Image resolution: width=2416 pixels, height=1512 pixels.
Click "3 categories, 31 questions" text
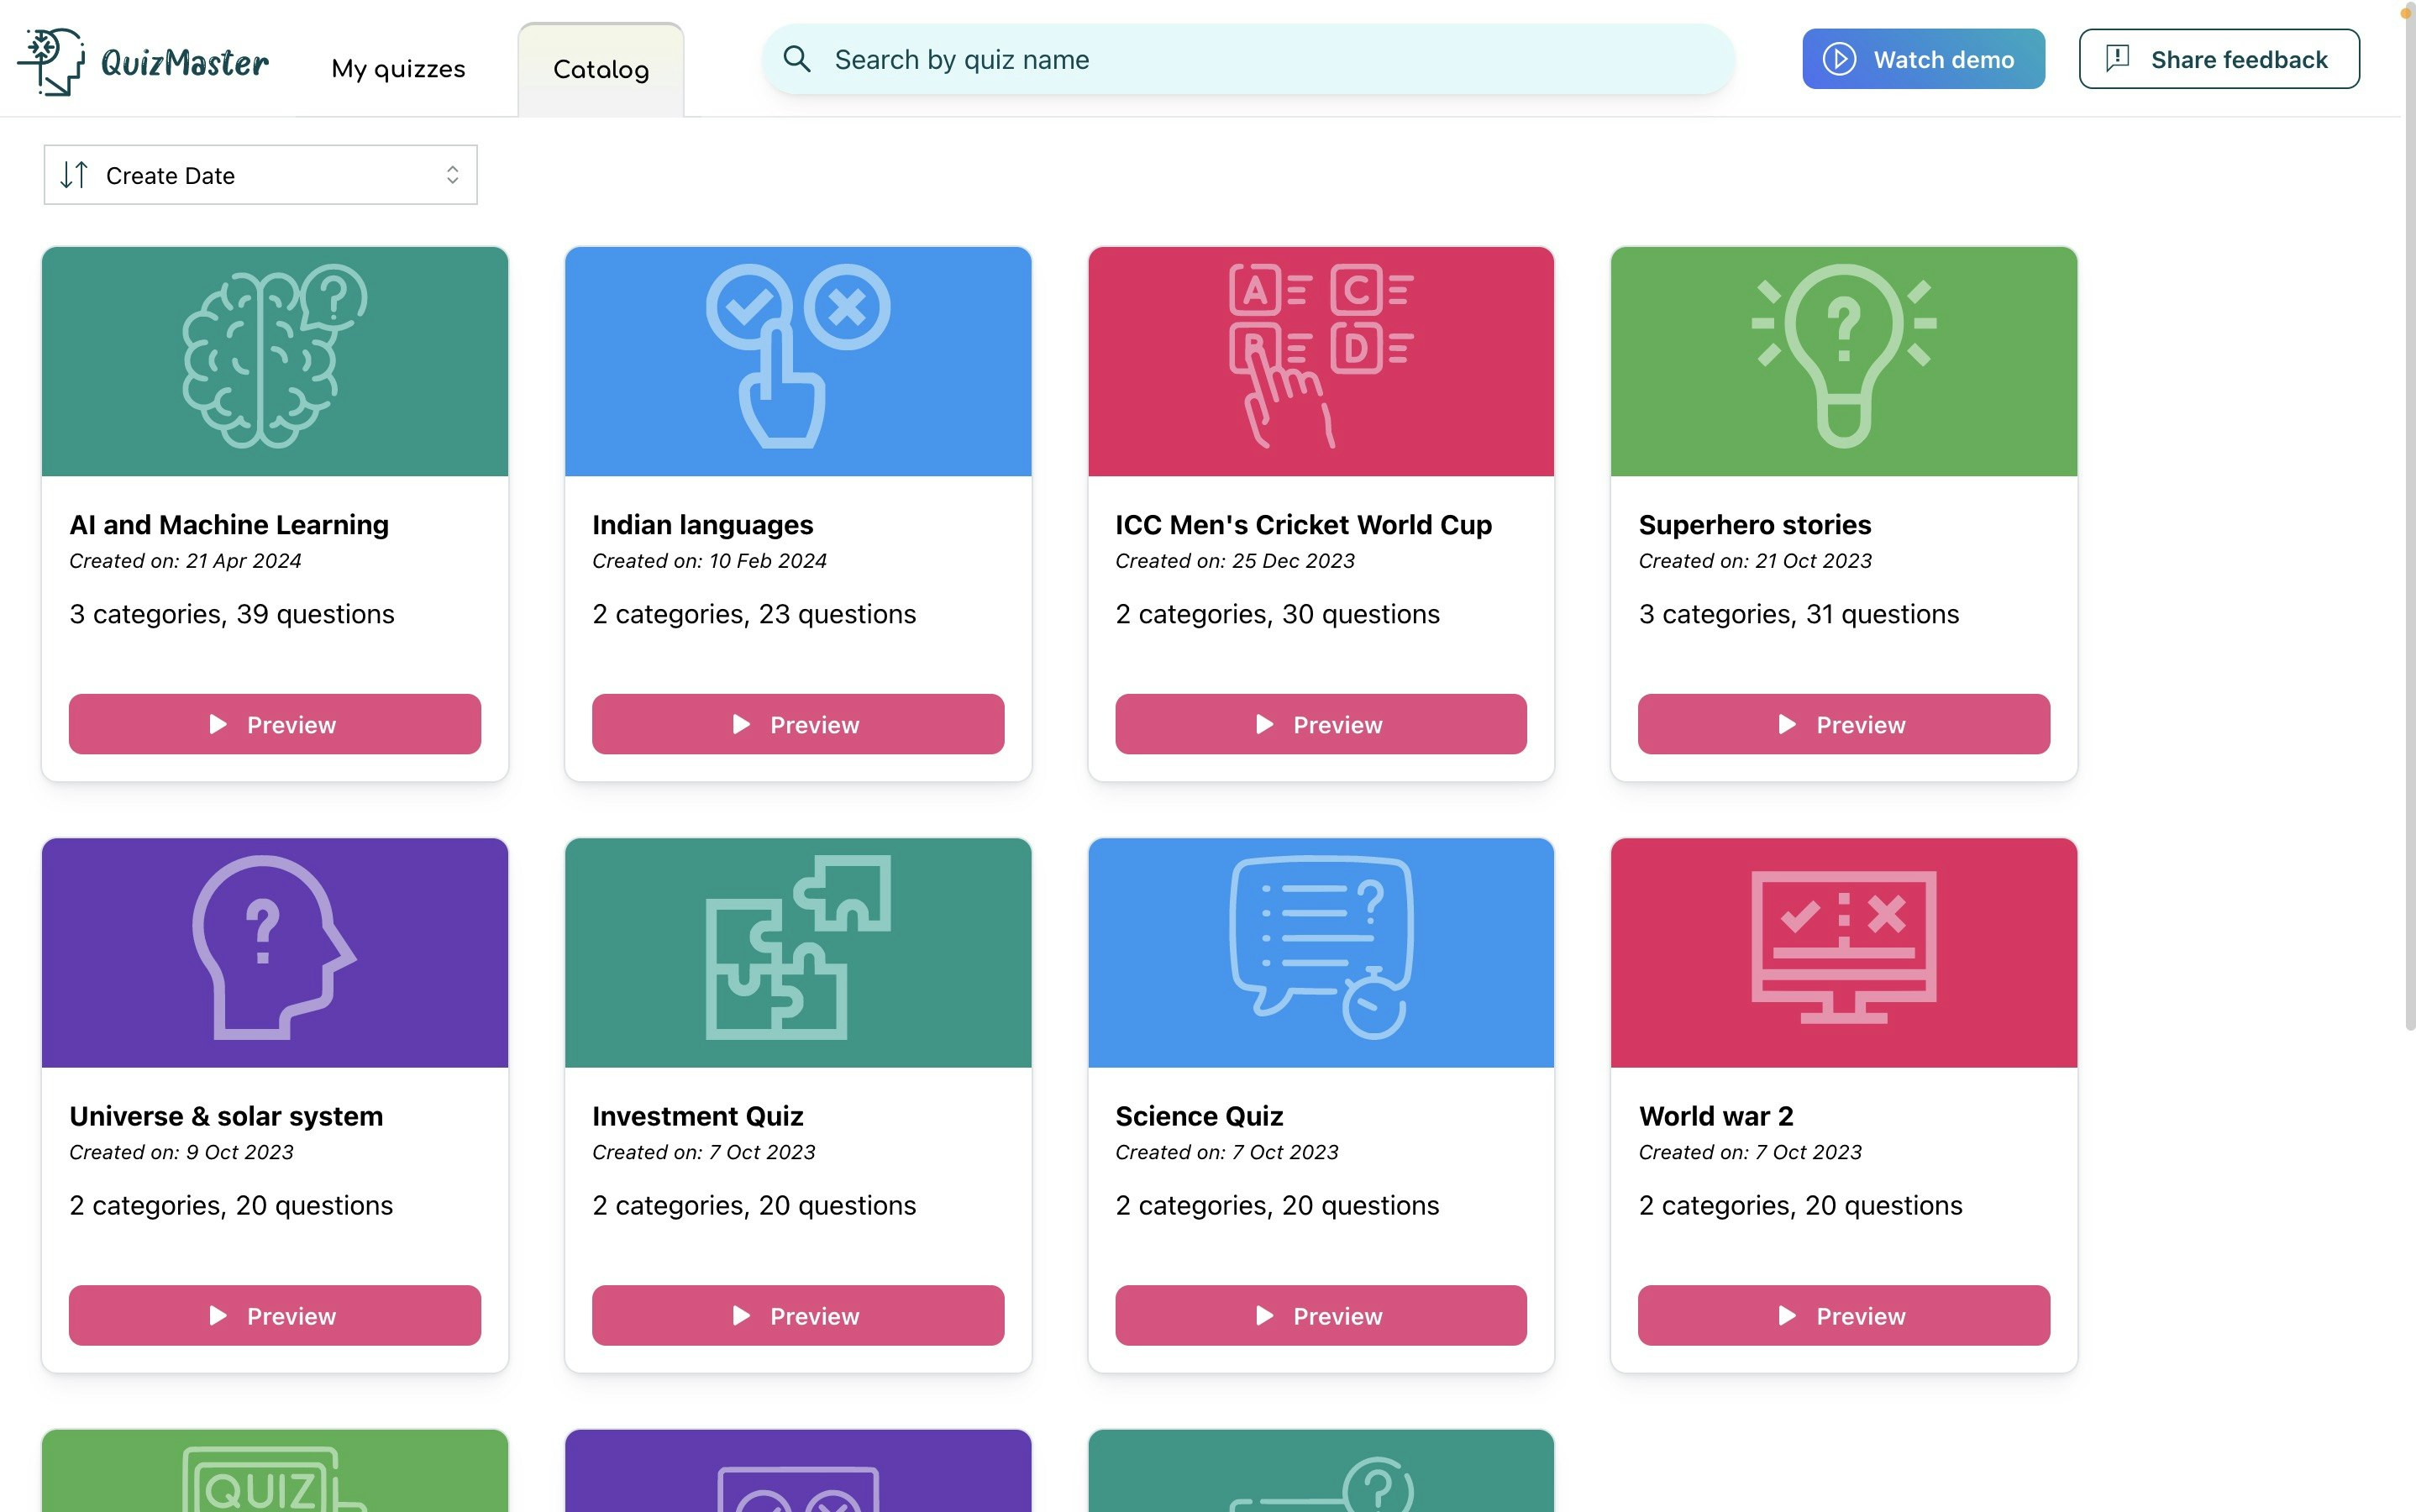[x=1798, y=613]
